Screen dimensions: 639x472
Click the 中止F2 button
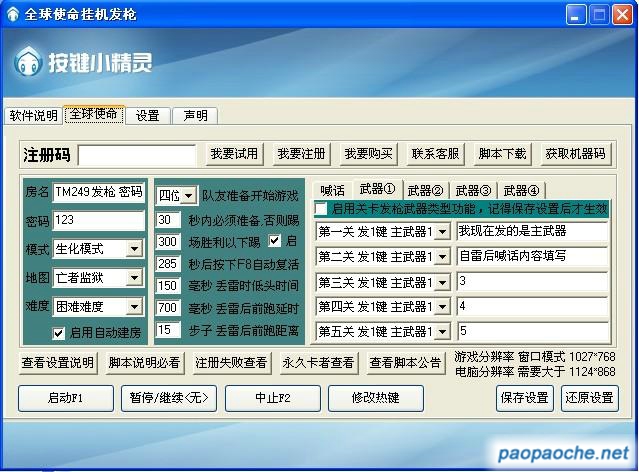[x=273, y=398]
